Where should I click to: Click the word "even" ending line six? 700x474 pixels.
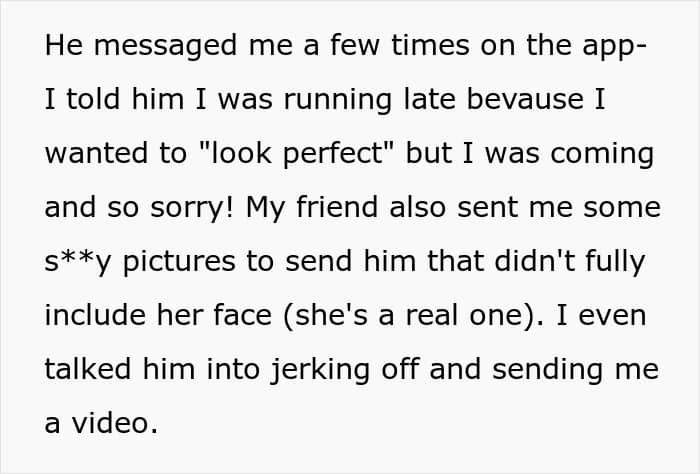pyautogui.click(x=612, y=316)
